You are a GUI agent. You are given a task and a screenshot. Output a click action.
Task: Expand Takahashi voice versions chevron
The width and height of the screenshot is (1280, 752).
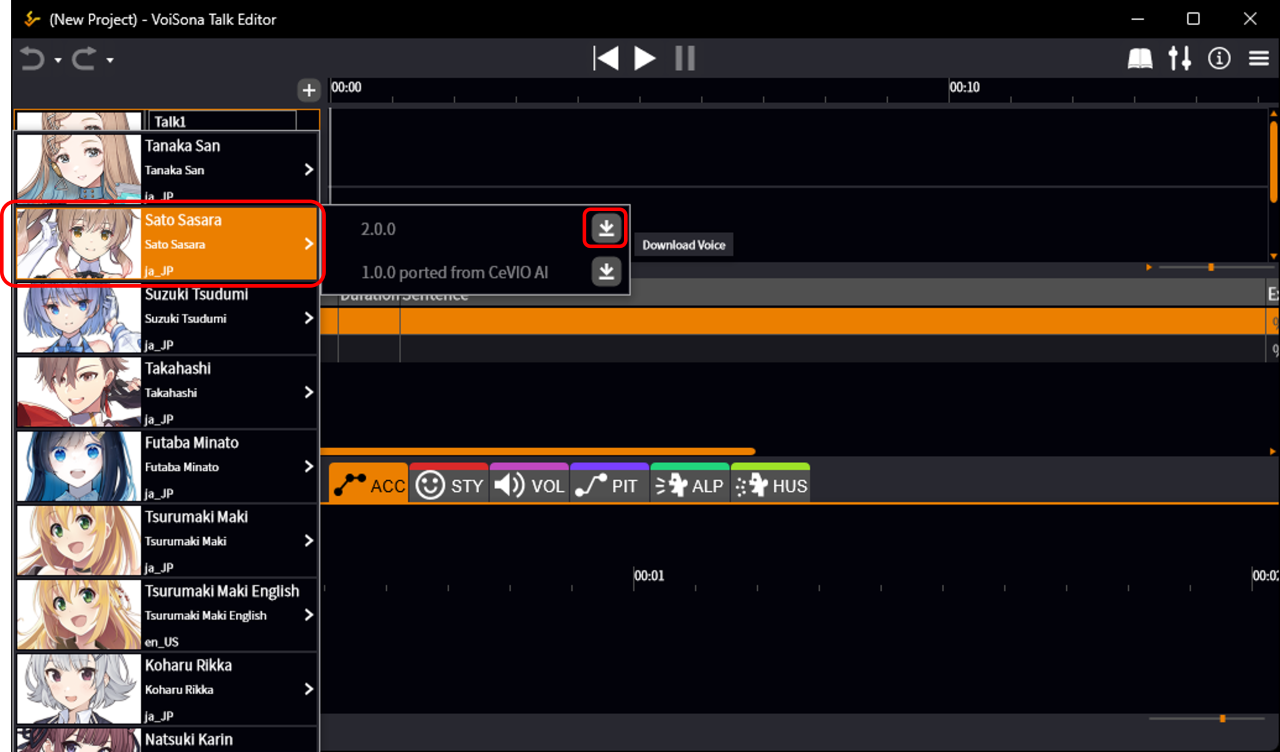point(309,392)
